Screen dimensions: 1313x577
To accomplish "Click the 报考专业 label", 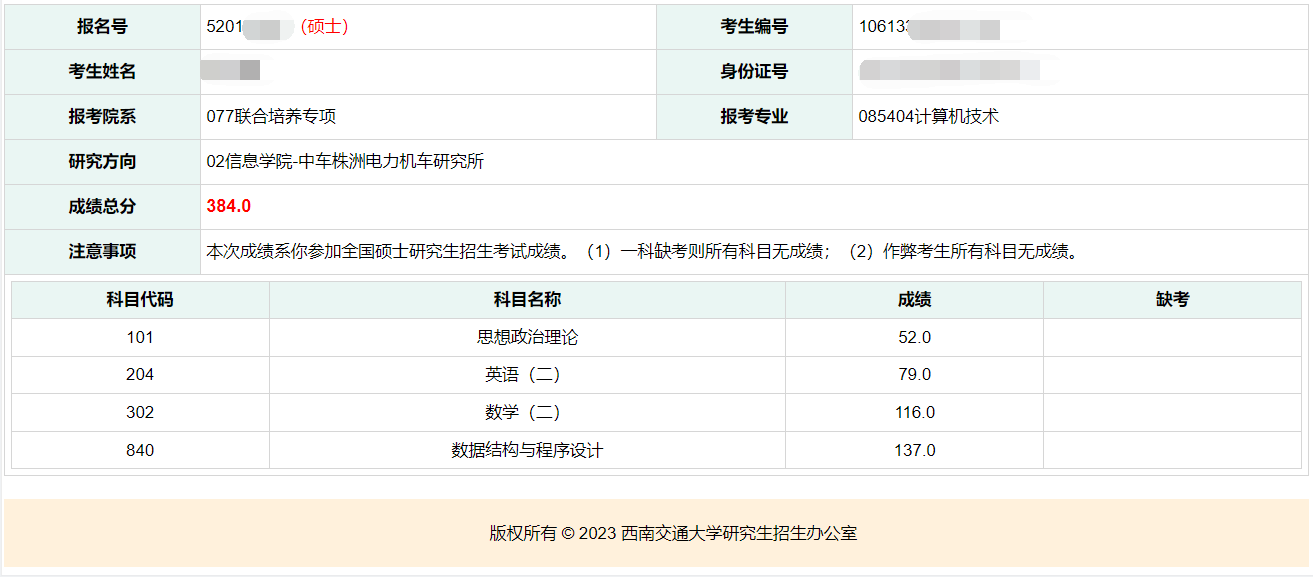I will pos(754,117).
